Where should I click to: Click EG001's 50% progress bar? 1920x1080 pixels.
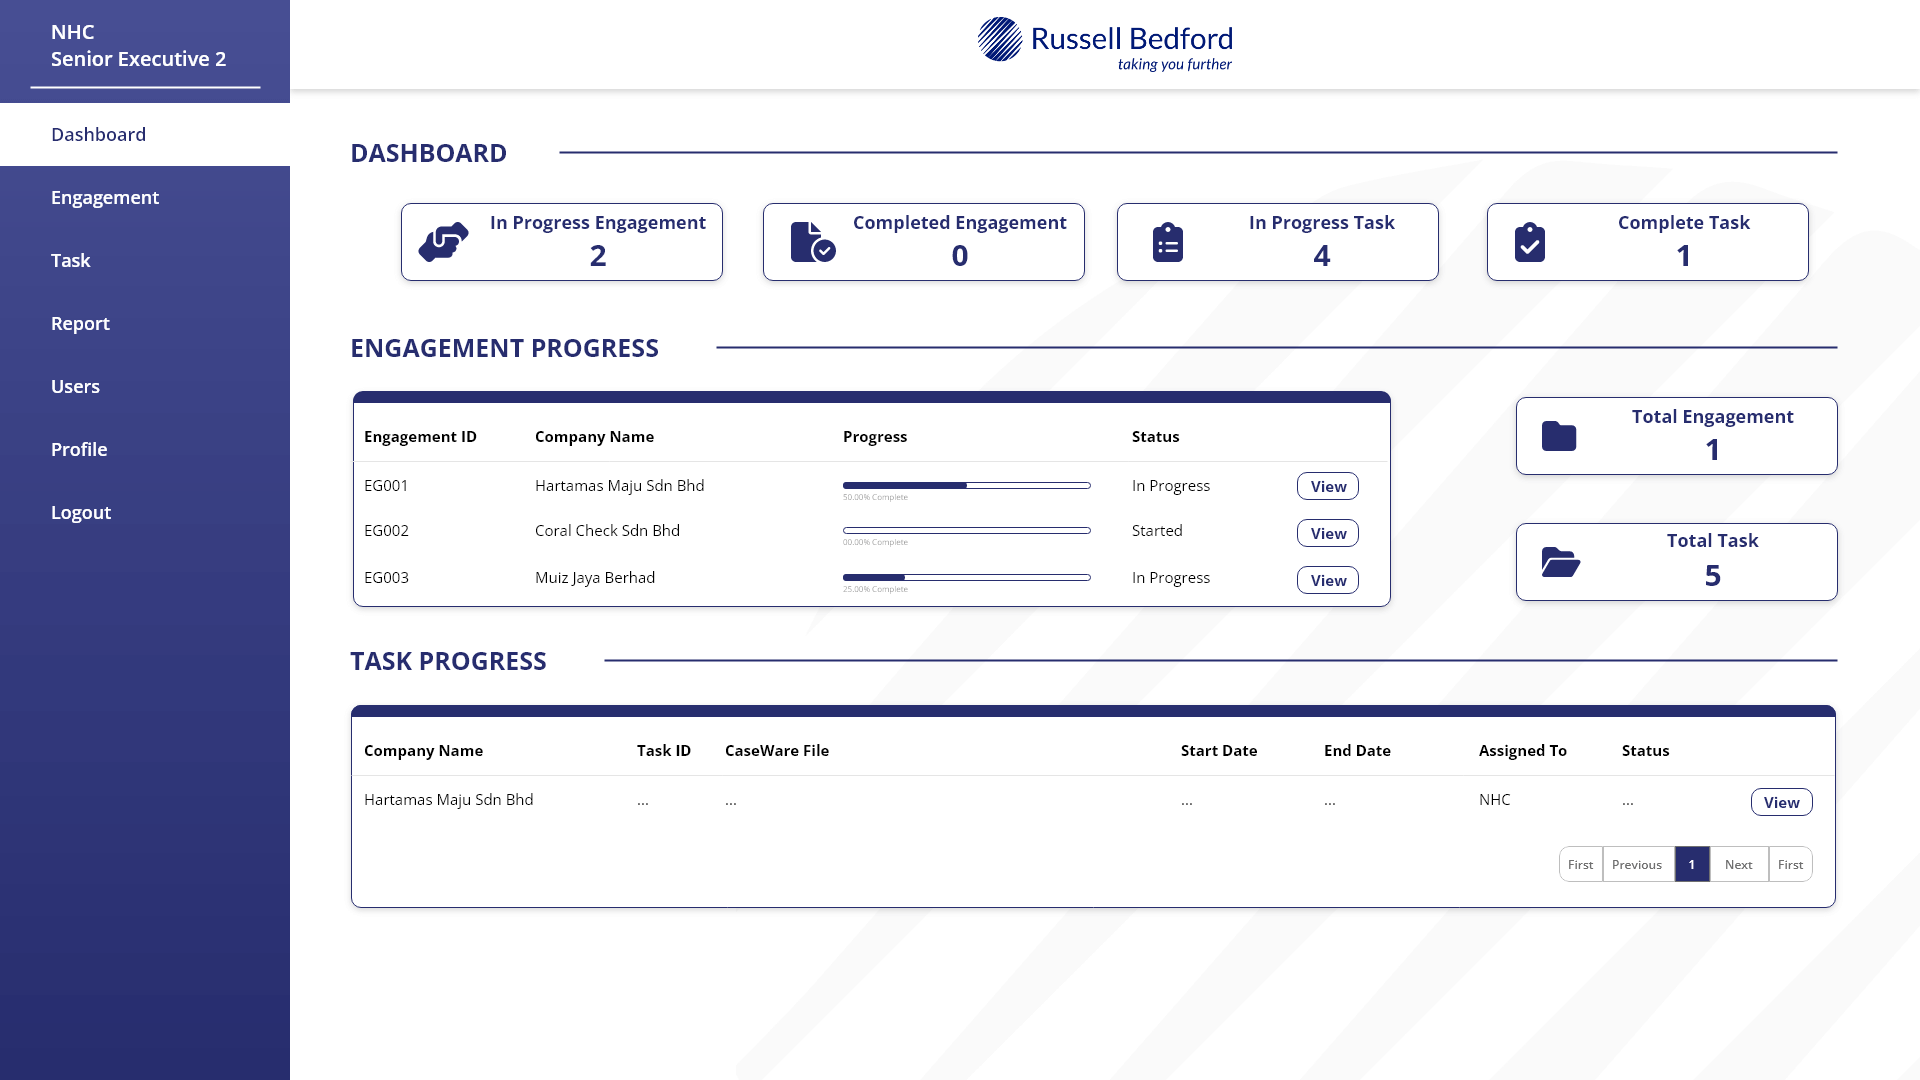coord(966,485)
